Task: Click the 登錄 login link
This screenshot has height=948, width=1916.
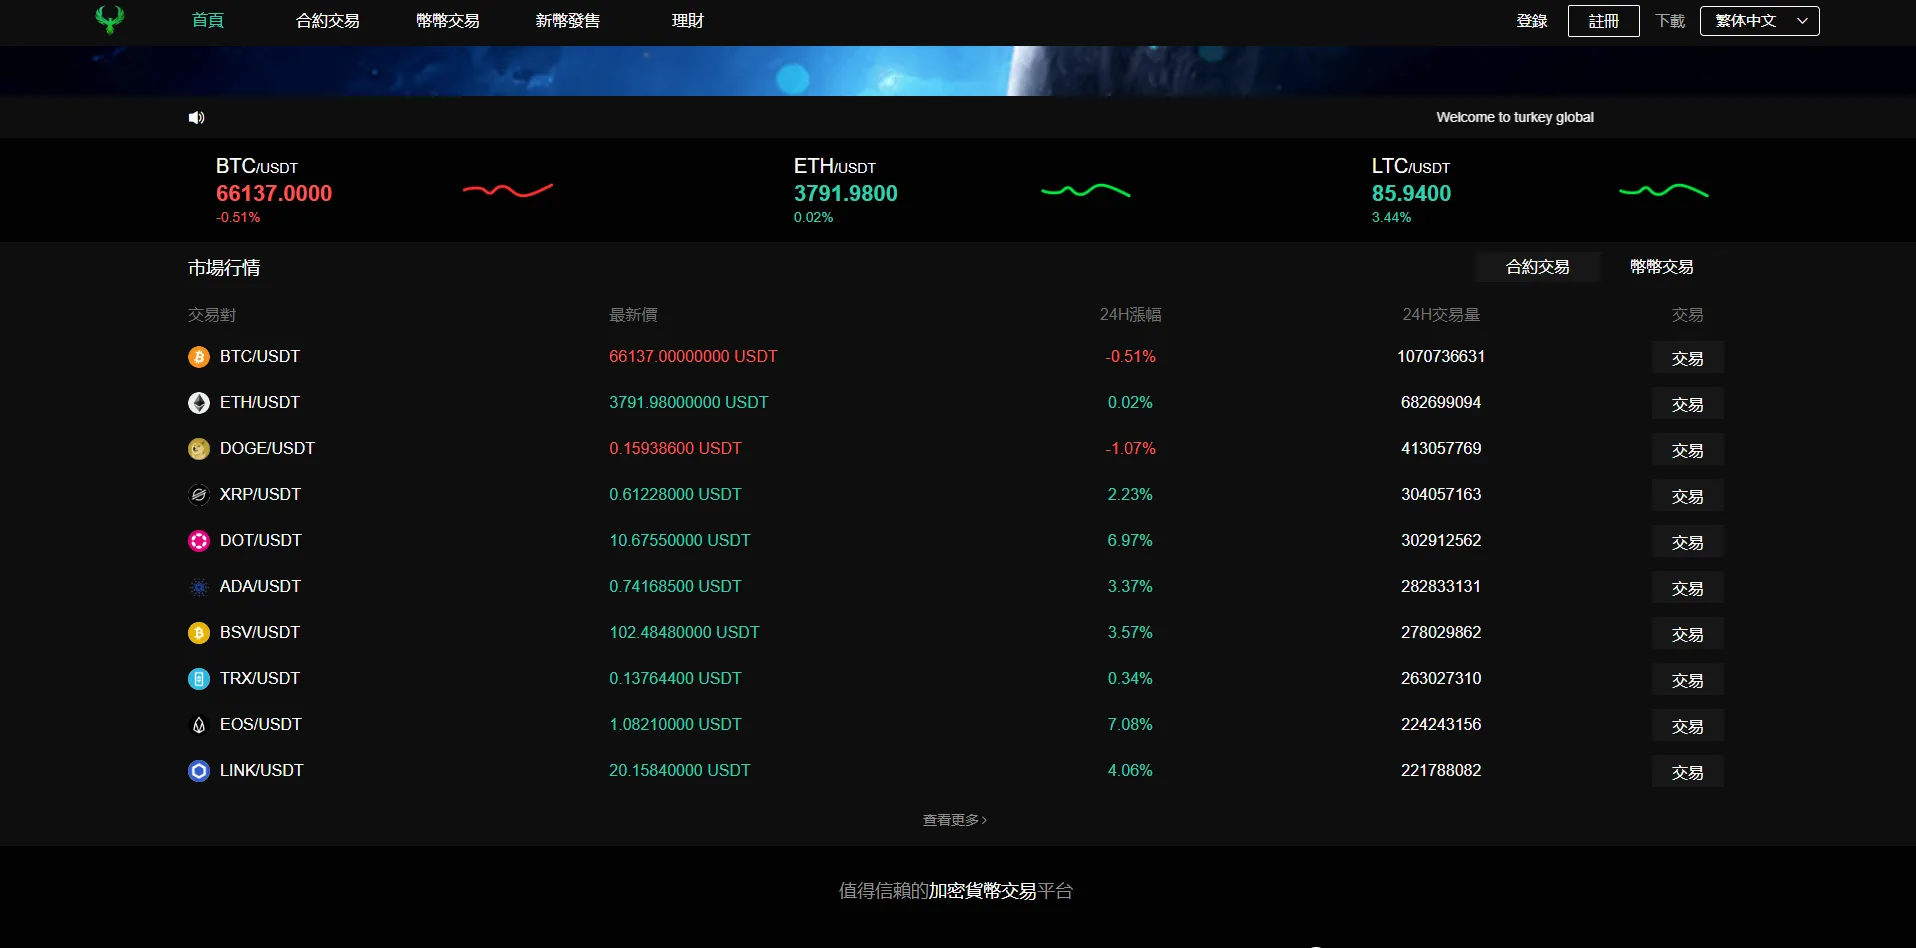Action: point(1531,20)
